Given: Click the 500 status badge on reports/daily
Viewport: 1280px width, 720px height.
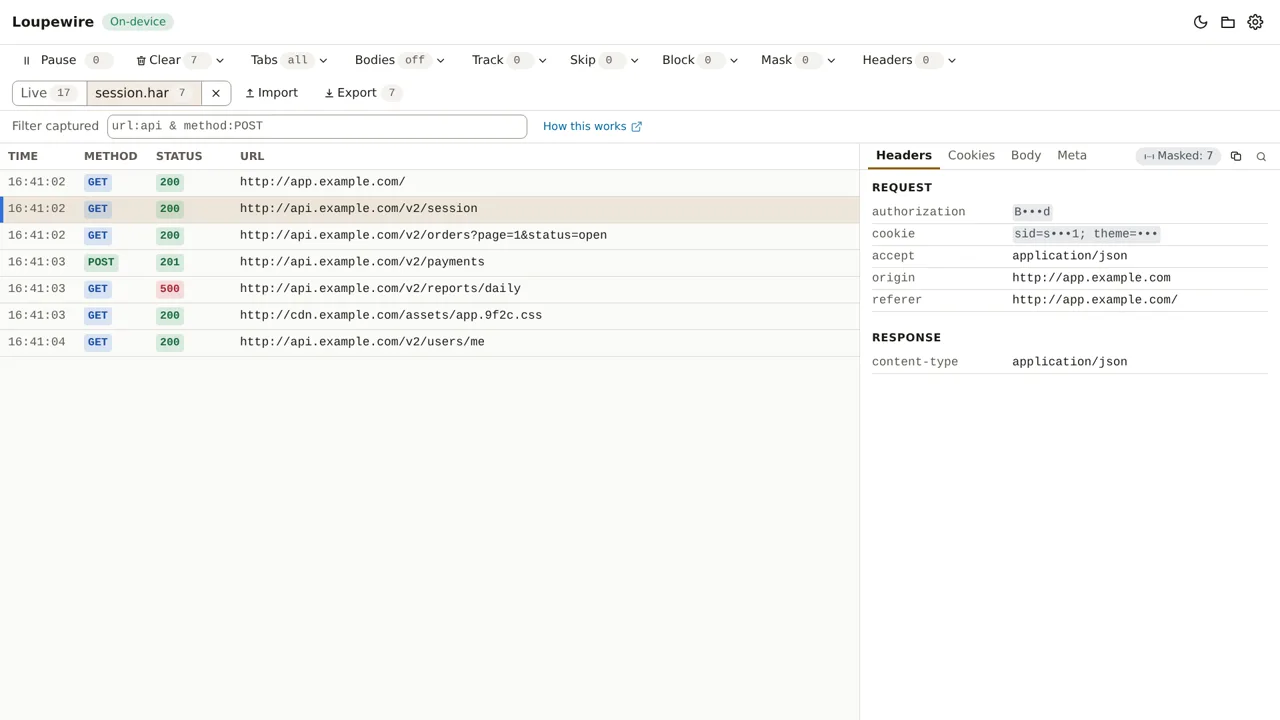Looking at the screenshot, I should [170, 289].
